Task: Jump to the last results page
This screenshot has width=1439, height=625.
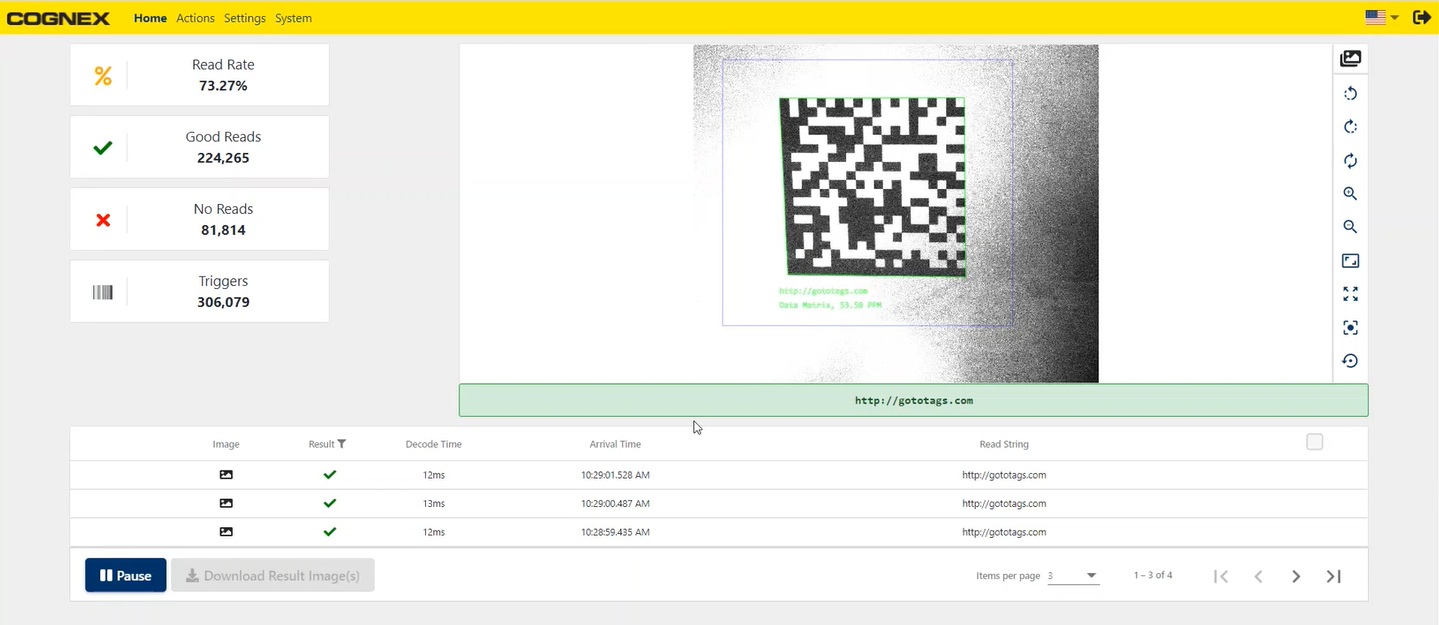Action: coord(1333,576)
